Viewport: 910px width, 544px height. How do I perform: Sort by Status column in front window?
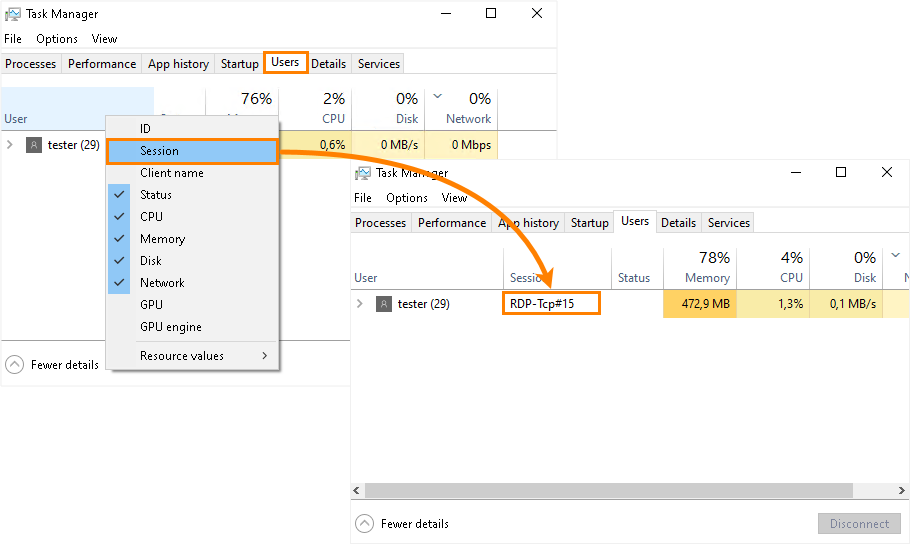click(x=637, y=268)
